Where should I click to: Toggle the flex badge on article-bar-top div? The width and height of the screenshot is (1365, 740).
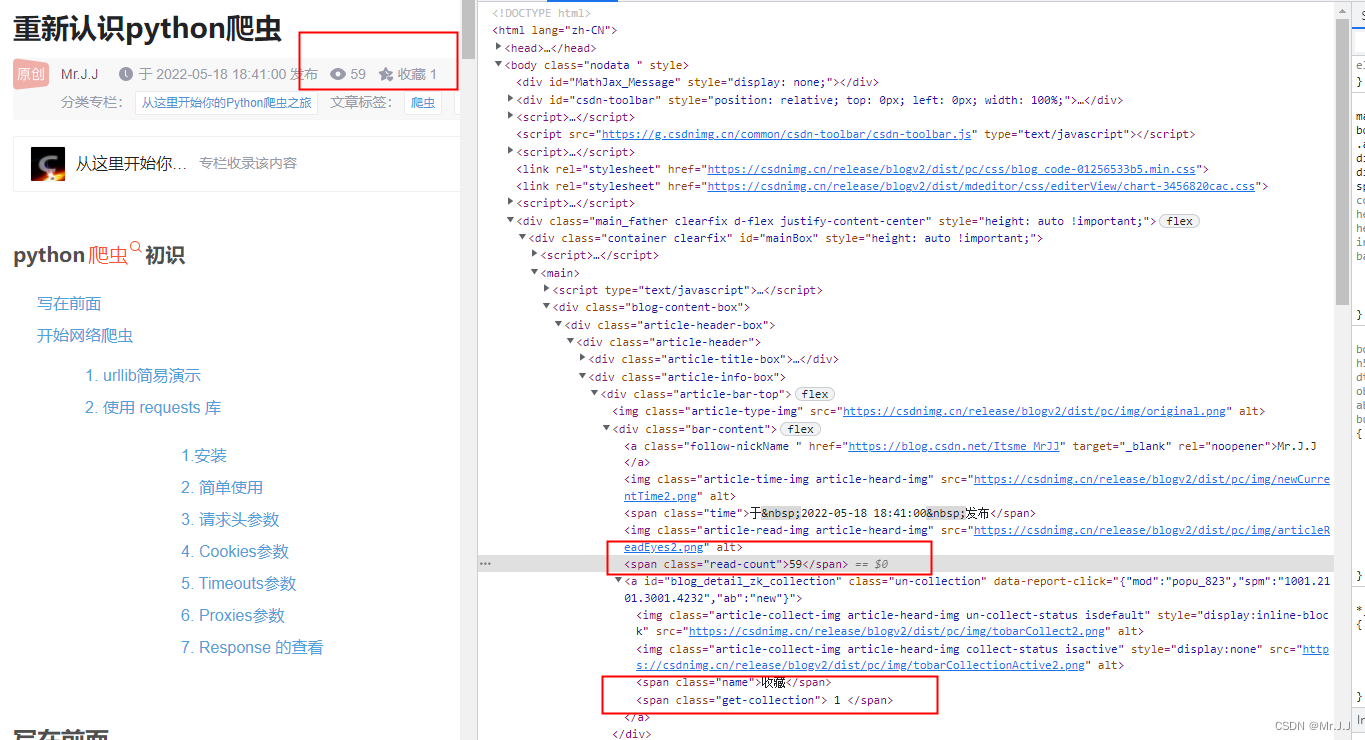tap(815, 394)
